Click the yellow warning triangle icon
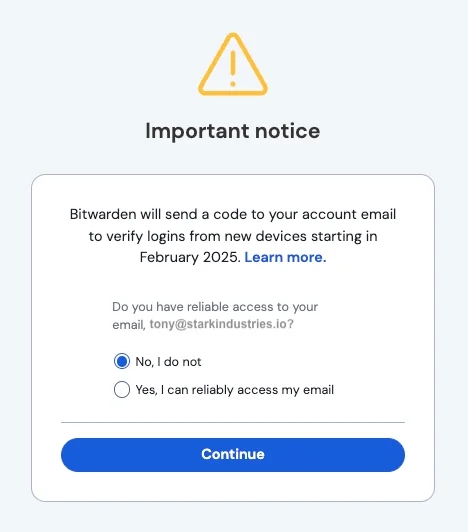Screen dimensions: 468x532 pyautogui.click(x=233, y=64)
